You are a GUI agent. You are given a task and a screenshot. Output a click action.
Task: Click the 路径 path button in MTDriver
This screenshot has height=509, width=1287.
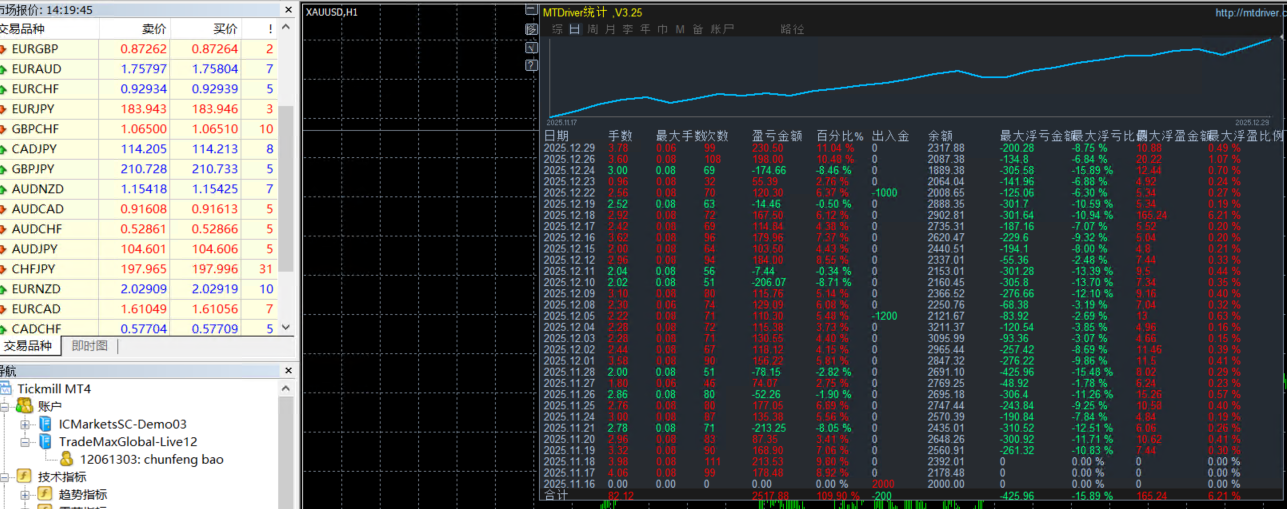click(791, 30)
